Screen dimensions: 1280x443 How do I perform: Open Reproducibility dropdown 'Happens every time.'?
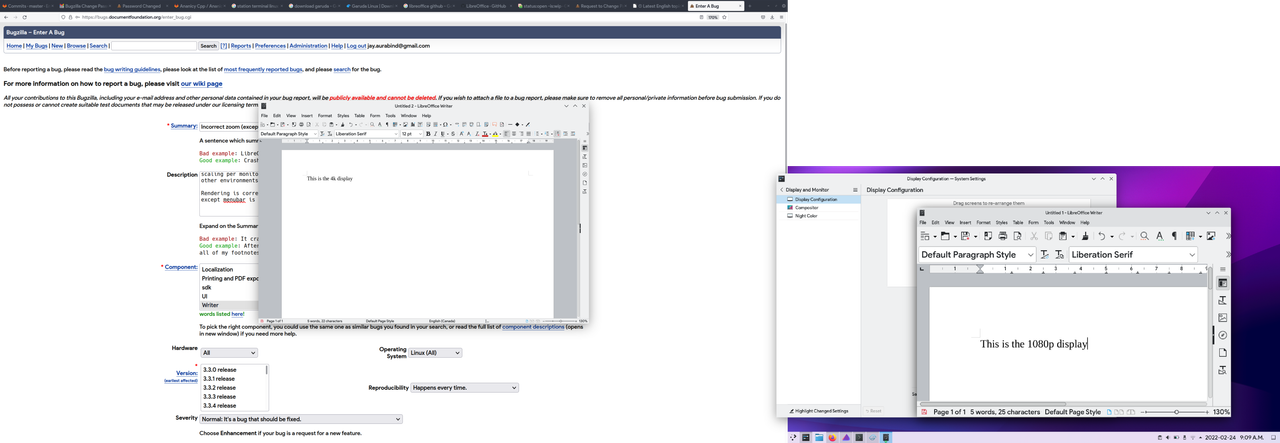pos(465,387)
